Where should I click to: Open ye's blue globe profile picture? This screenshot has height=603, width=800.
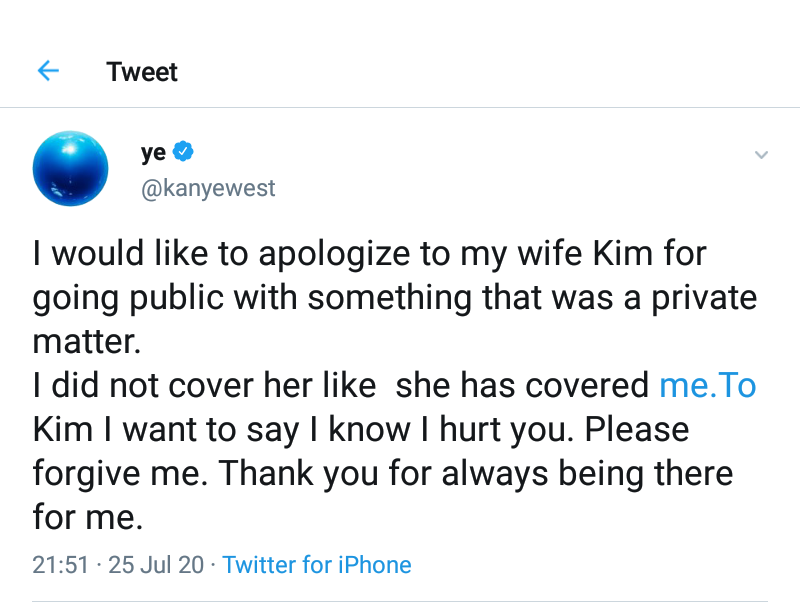pos(70,168)
